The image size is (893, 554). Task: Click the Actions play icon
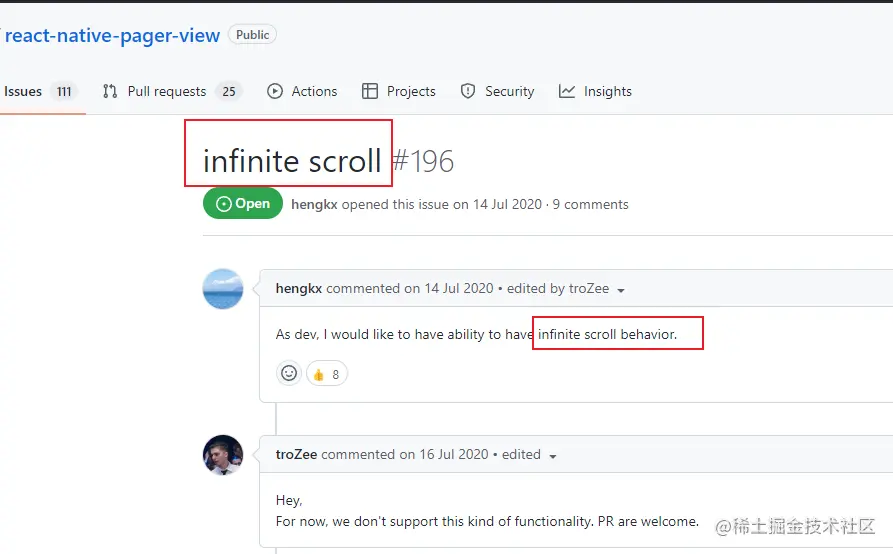pyautogui.click(x=275, y=91)
